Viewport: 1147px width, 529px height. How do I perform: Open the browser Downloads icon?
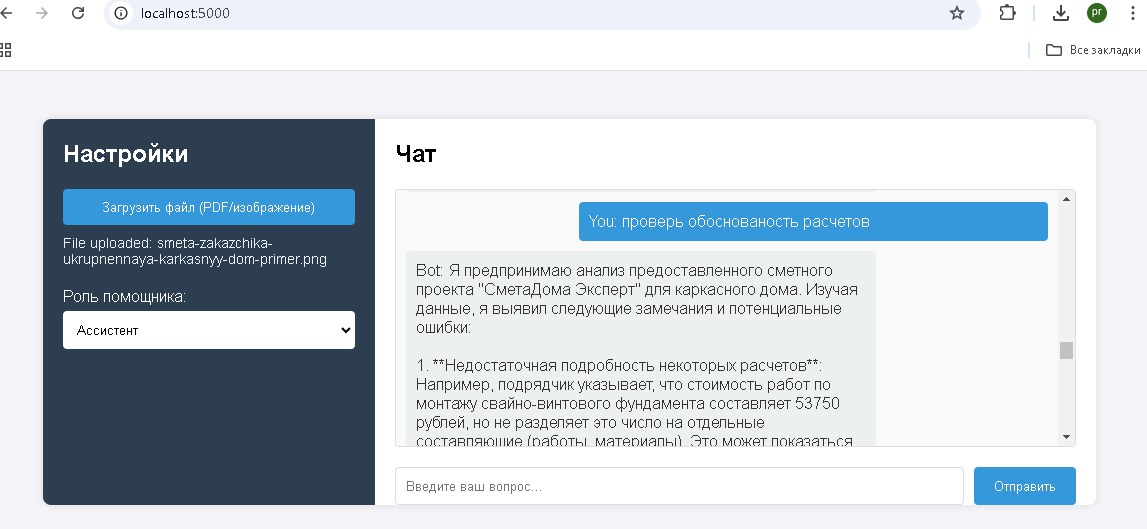coord(1061,13)
